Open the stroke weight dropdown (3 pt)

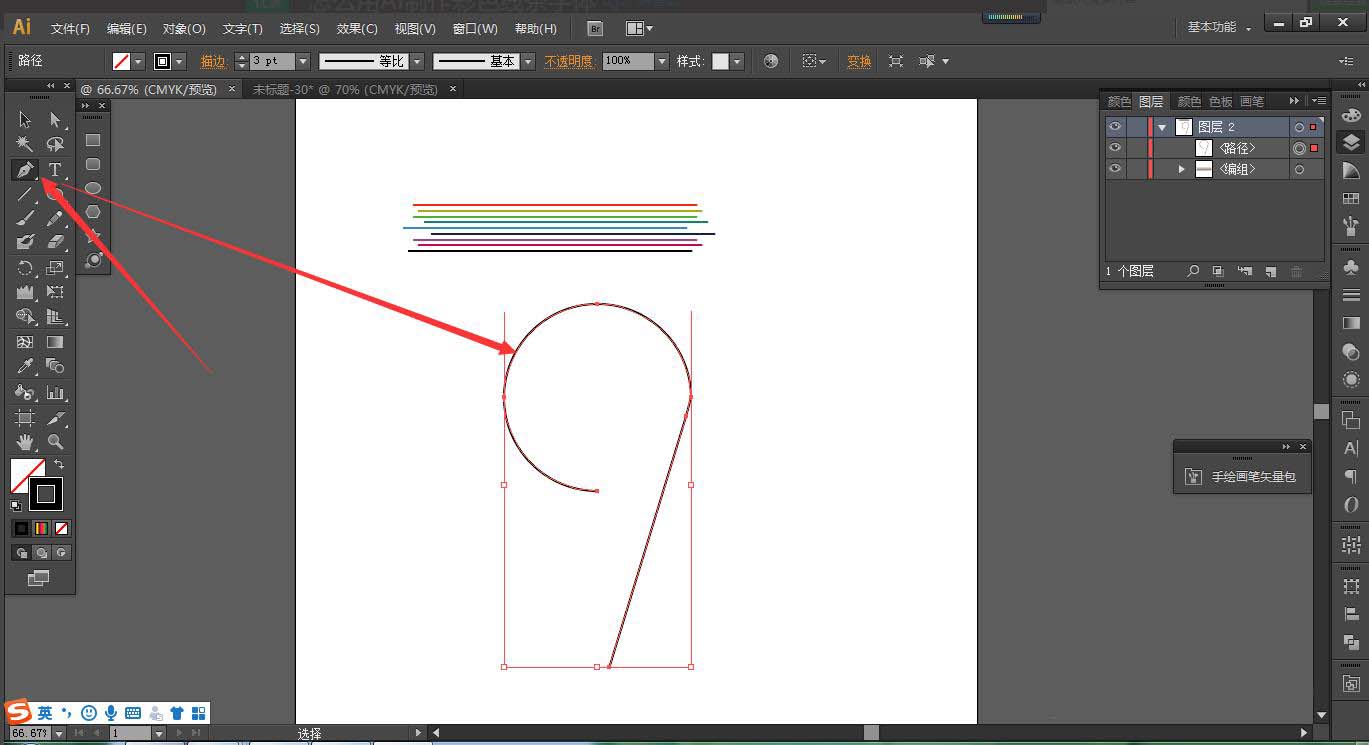(303, 61)
